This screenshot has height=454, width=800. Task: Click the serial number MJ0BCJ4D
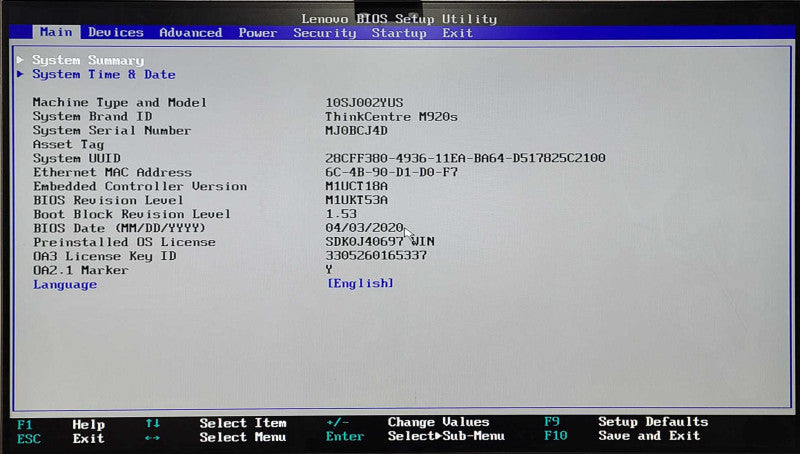[x=356, y=131]
